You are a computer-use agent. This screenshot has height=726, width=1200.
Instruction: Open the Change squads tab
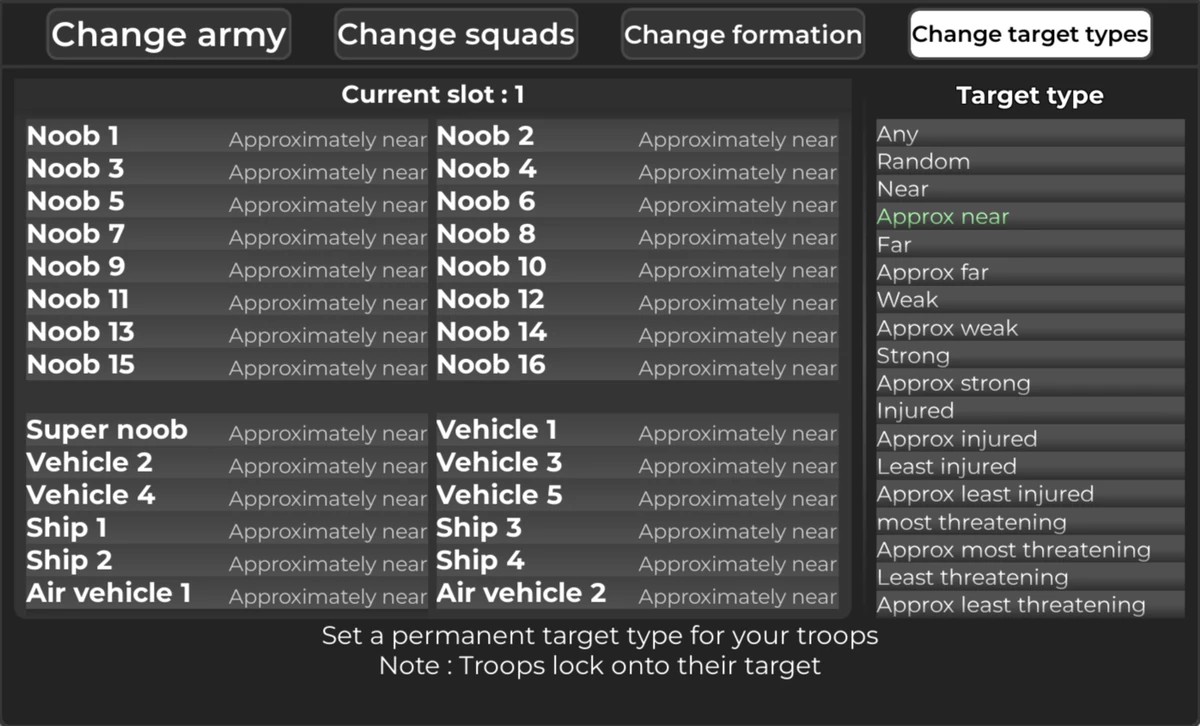click(x=456, y=34)
